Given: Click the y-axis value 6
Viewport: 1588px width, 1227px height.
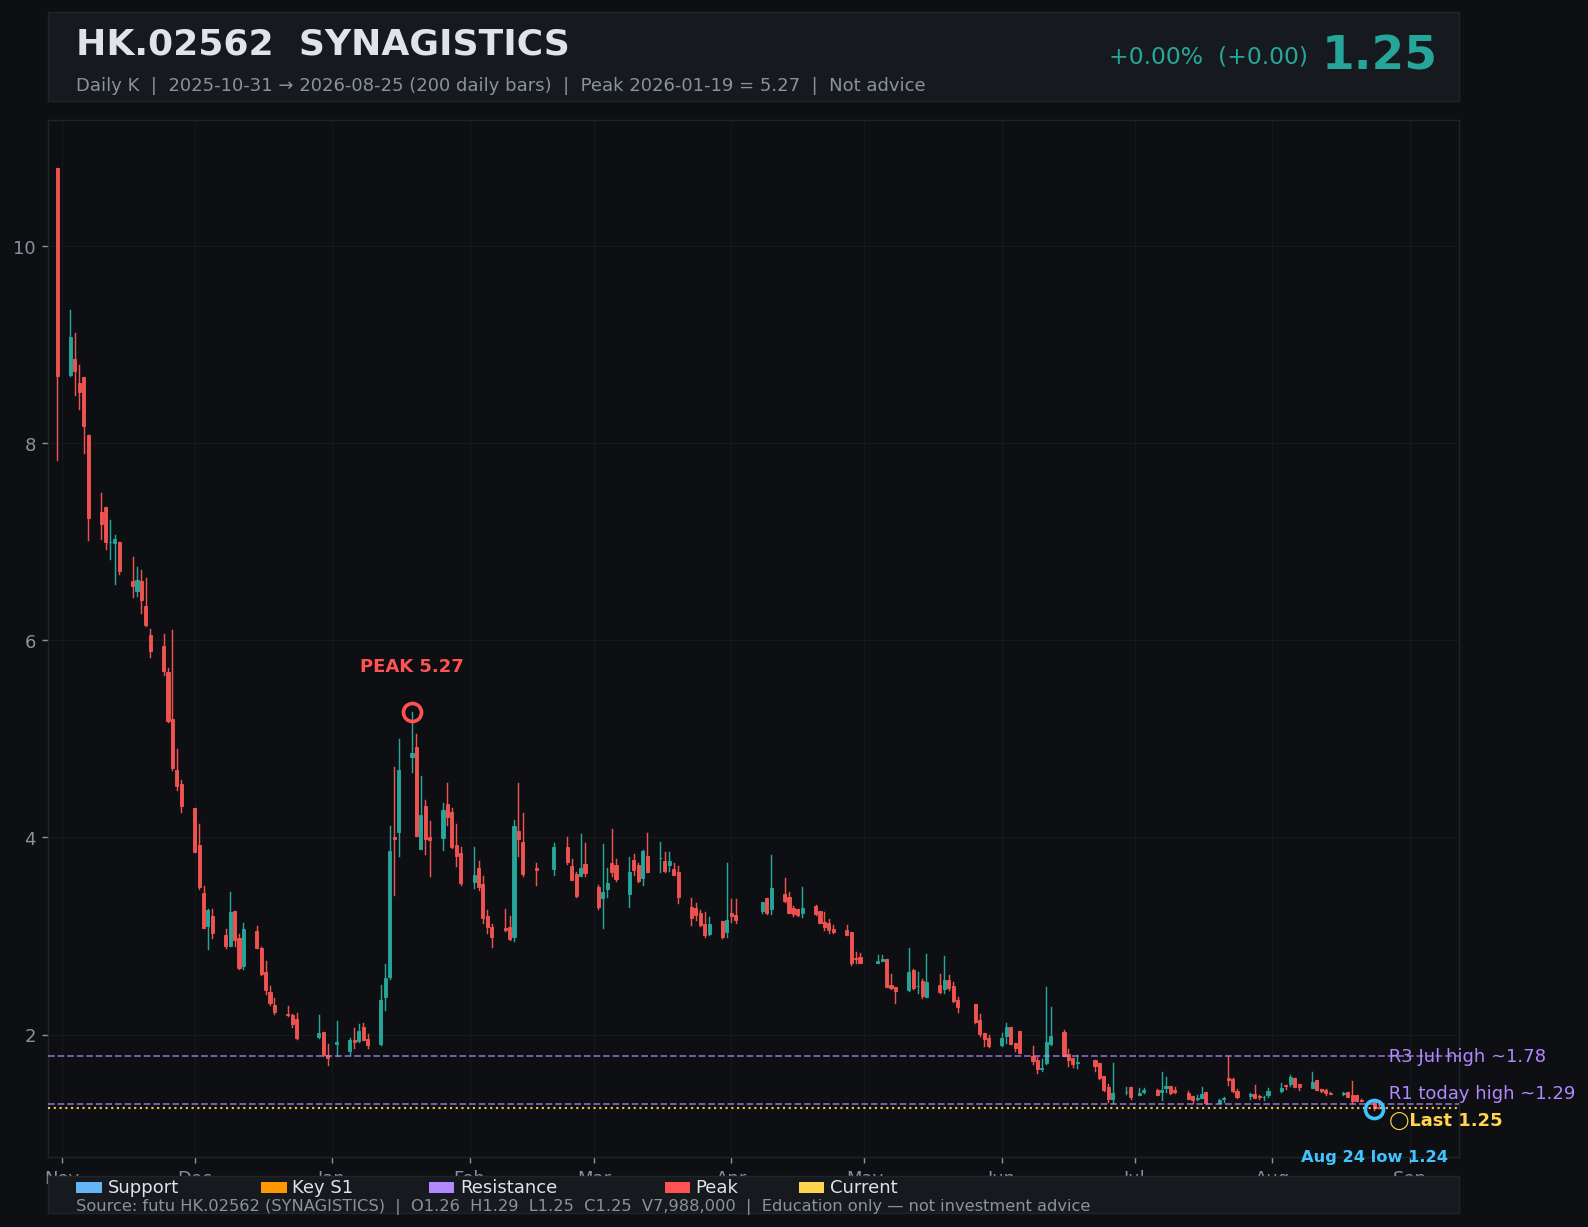Looking at the screenshot, I should coord(30,641).
